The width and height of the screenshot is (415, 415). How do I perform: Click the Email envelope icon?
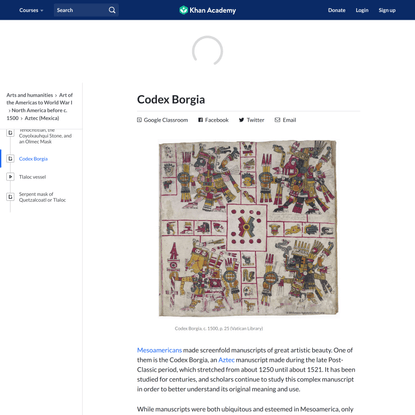[277, 120]
